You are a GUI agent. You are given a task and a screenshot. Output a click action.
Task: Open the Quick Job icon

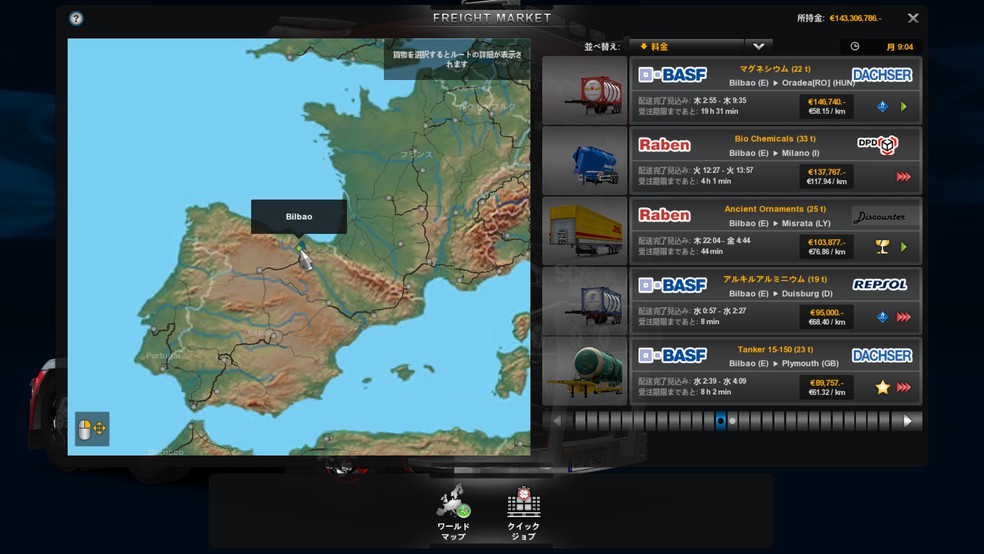523,503
